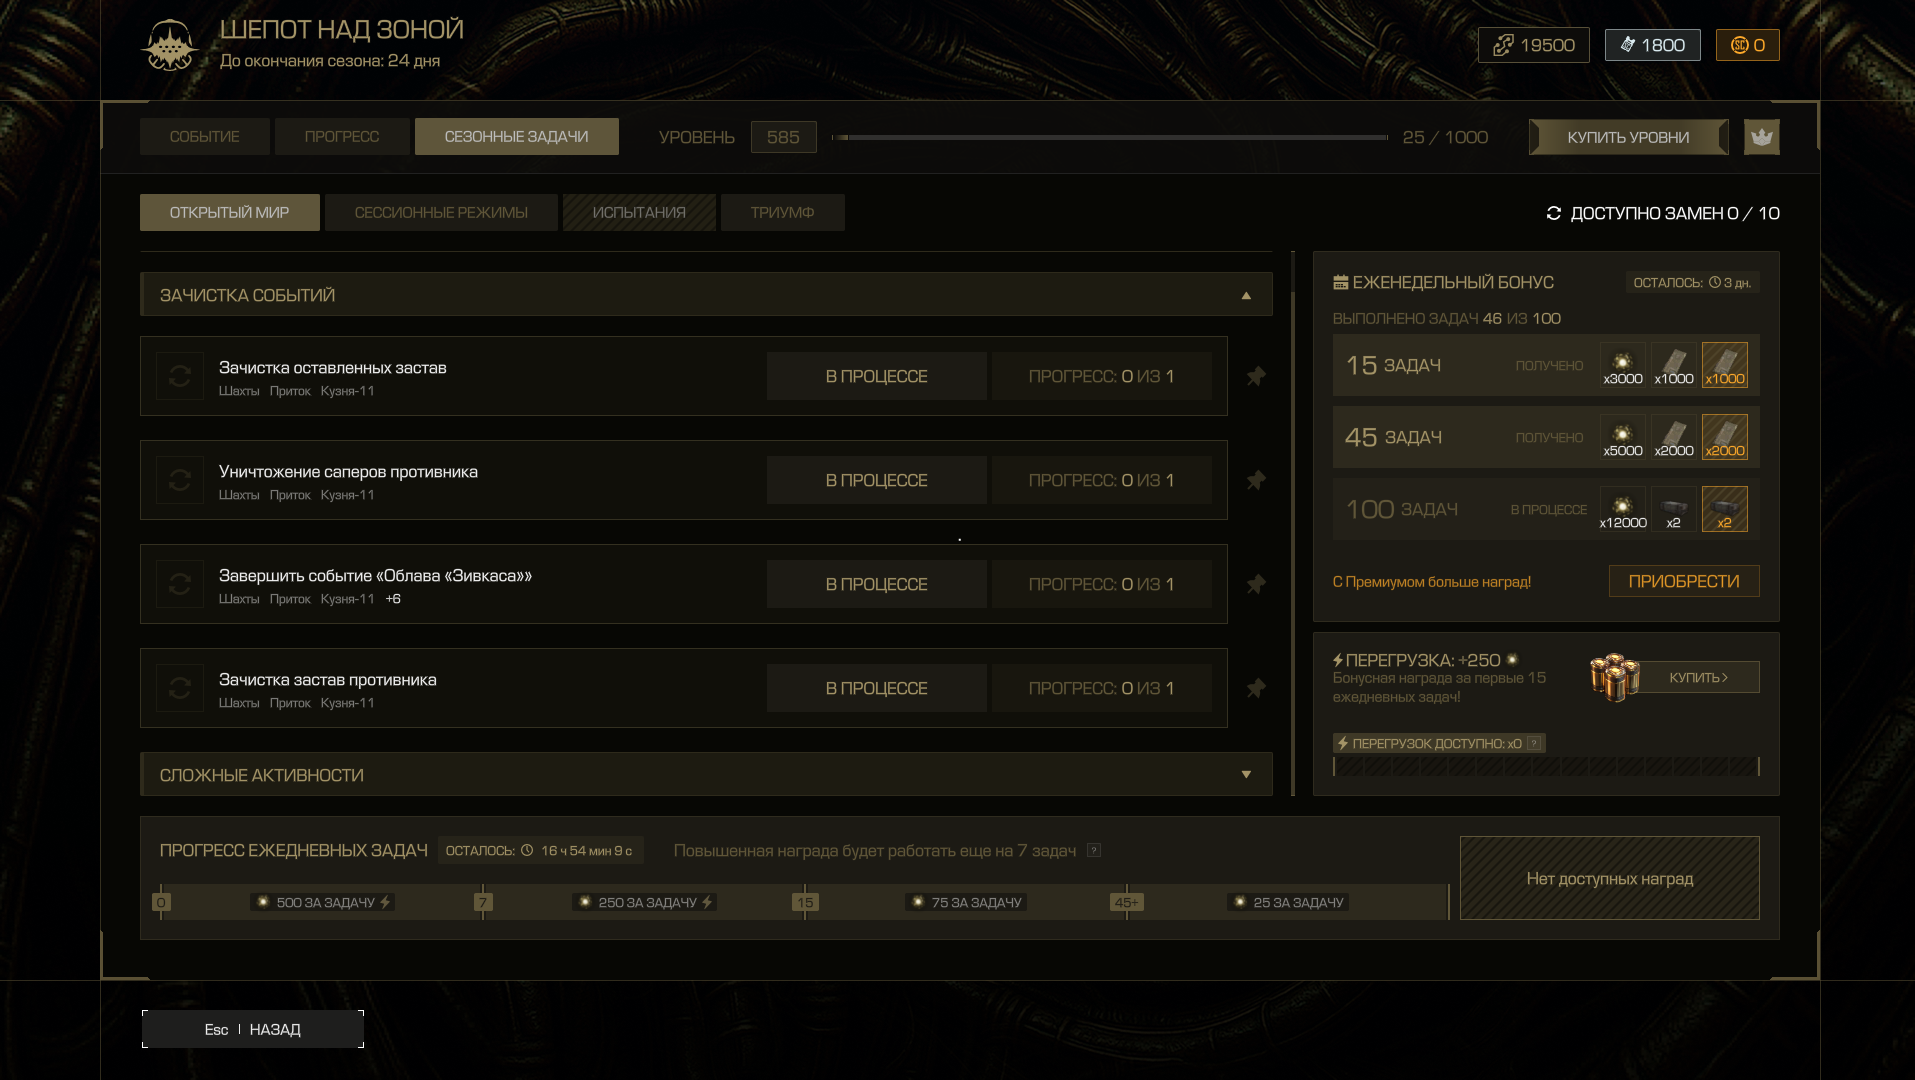Replace task Уничтожение саперов противника via refresh icon

[180, 480]
